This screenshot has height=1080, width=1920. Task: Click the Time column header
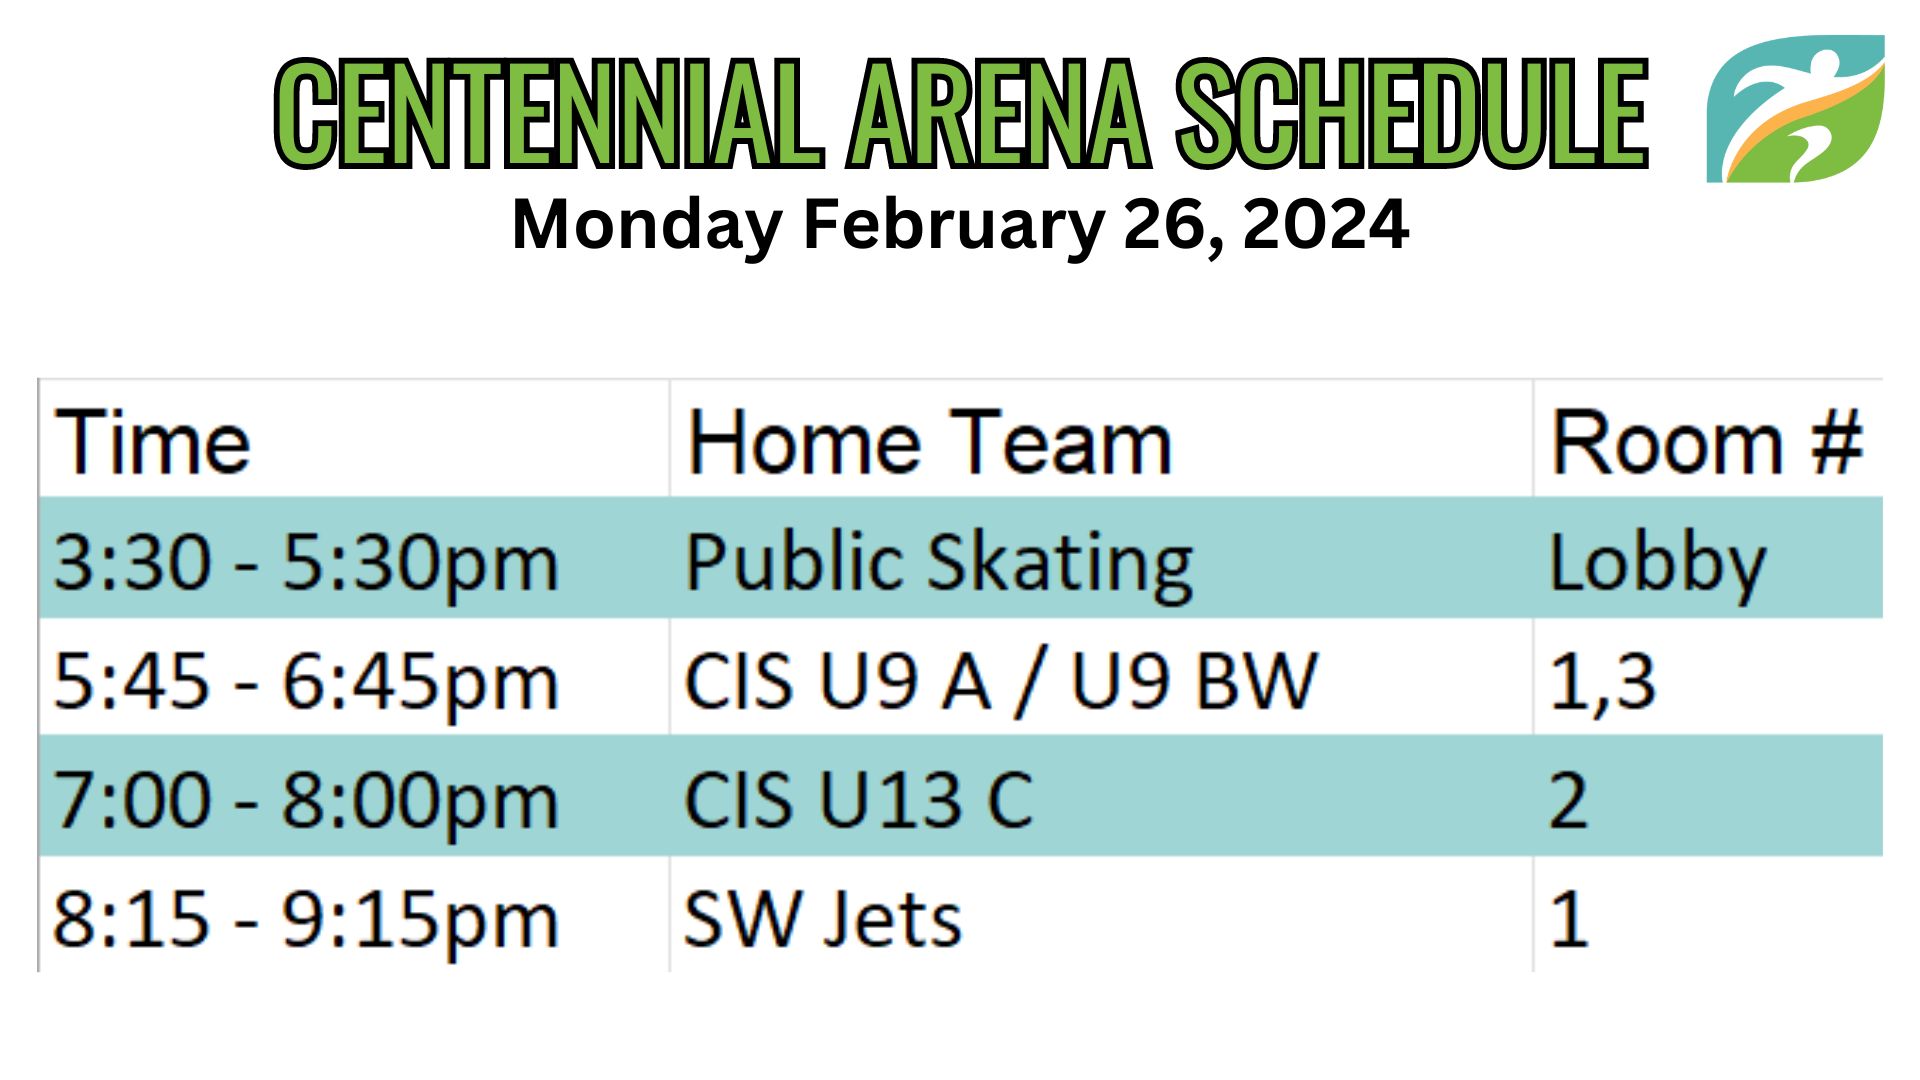(x=152, y=442)
